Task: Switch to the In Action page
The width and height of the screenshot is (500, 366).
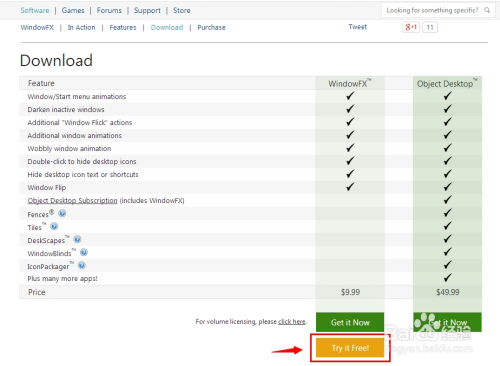Action: (81, 27)
